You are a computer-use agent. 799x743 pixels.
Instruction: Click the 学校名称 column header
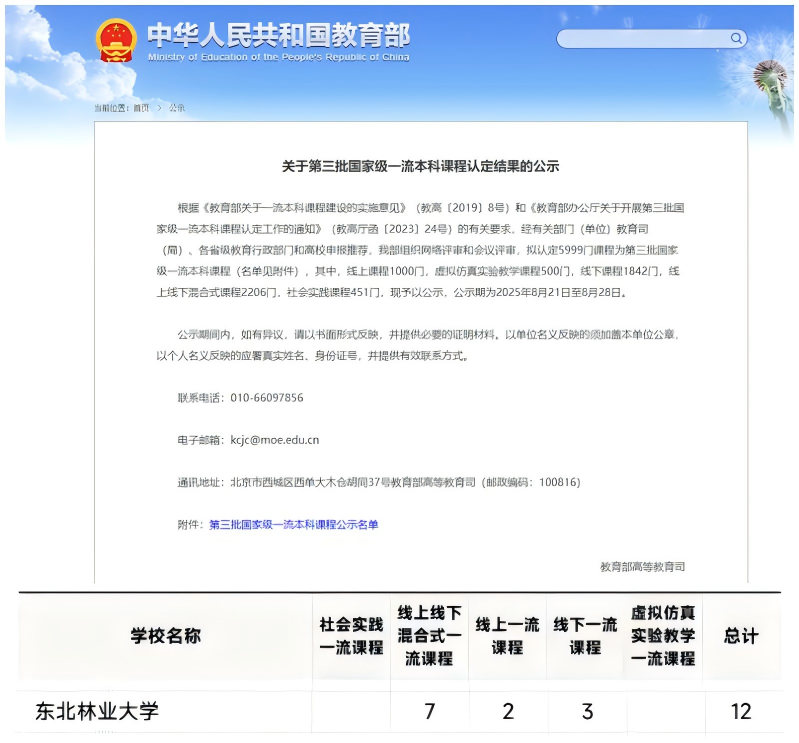pyautogui.click(x=165, y=636)
